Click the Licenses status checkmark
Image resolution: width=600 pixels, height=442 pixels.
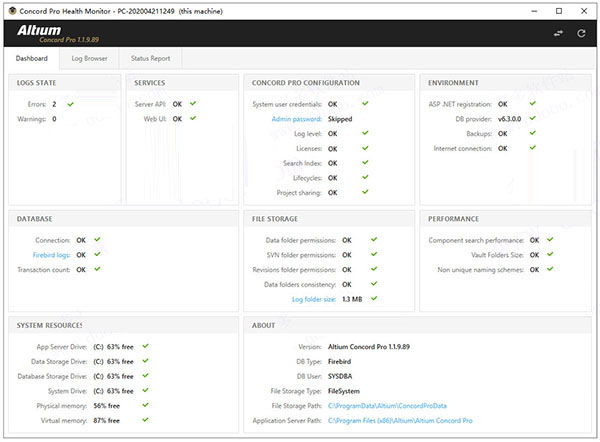pos(365,148)
